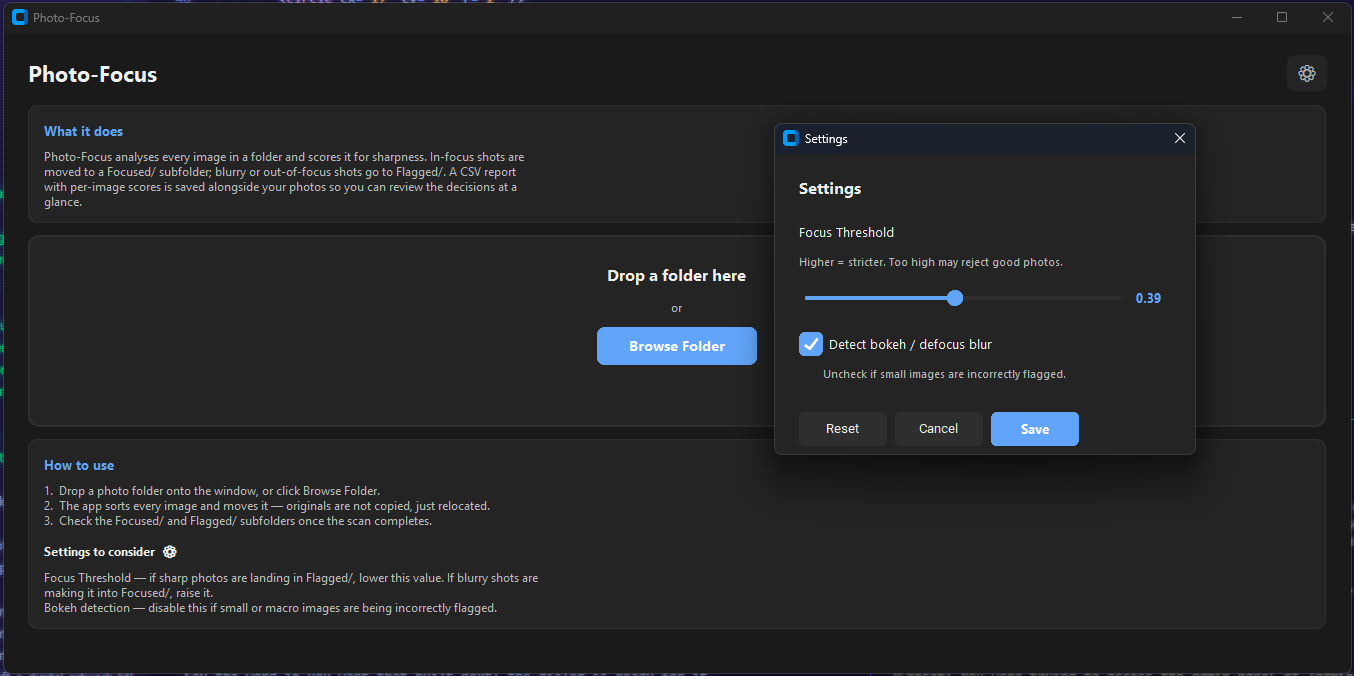Click 'Higher = stricter' hint text

pyautogui.click(x=931, y=262)
